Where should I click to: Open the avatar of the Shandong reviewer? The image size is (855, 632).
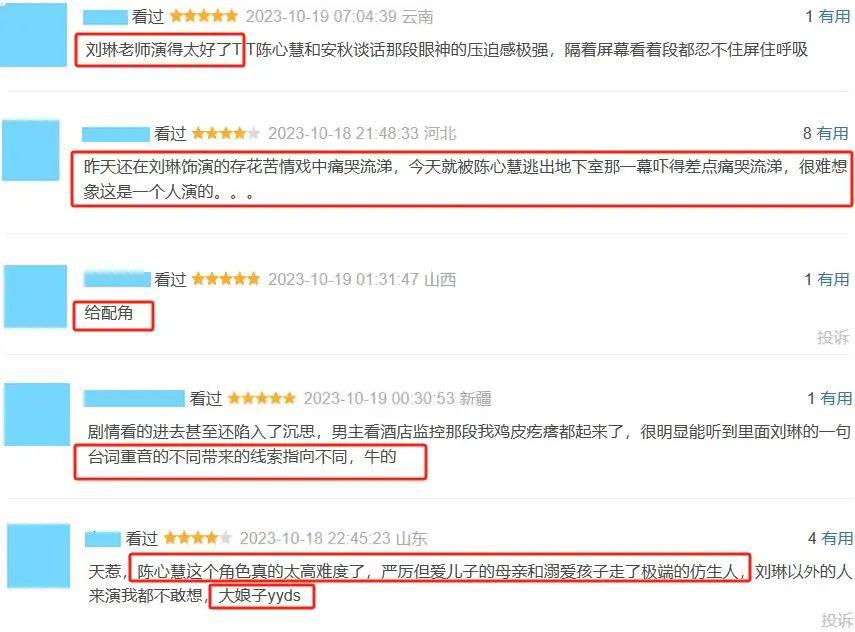tap(39, 556)
